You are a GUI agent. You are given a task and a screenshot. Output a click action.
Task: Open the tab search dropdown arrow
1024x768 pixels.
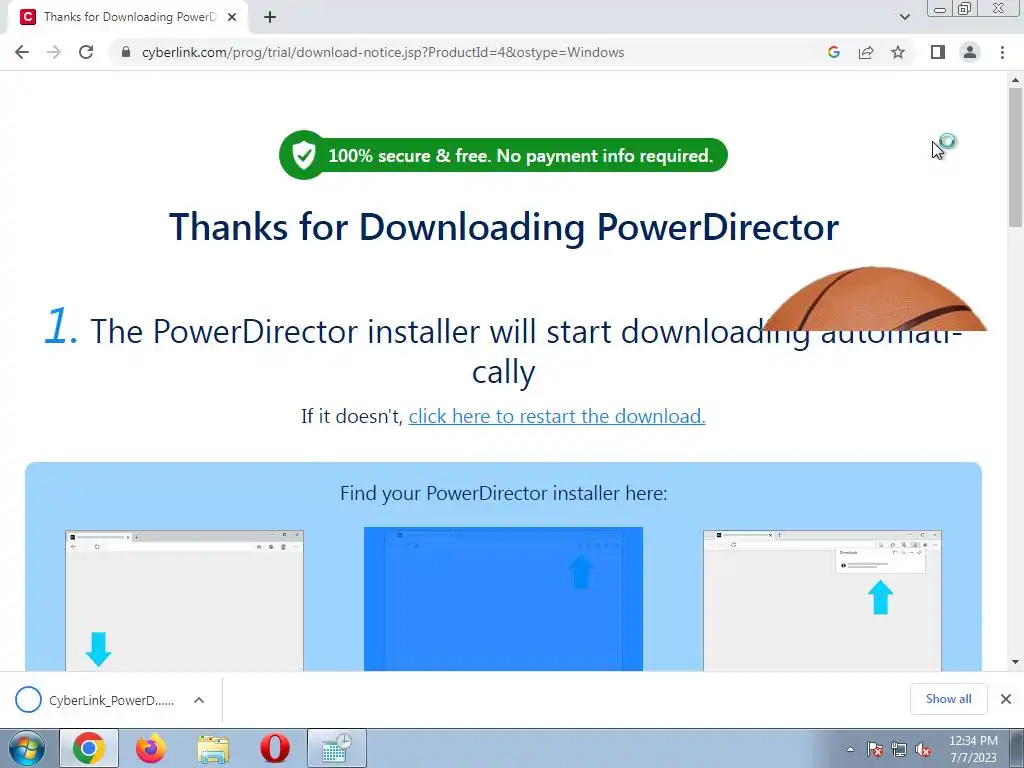tap(904, 17)
